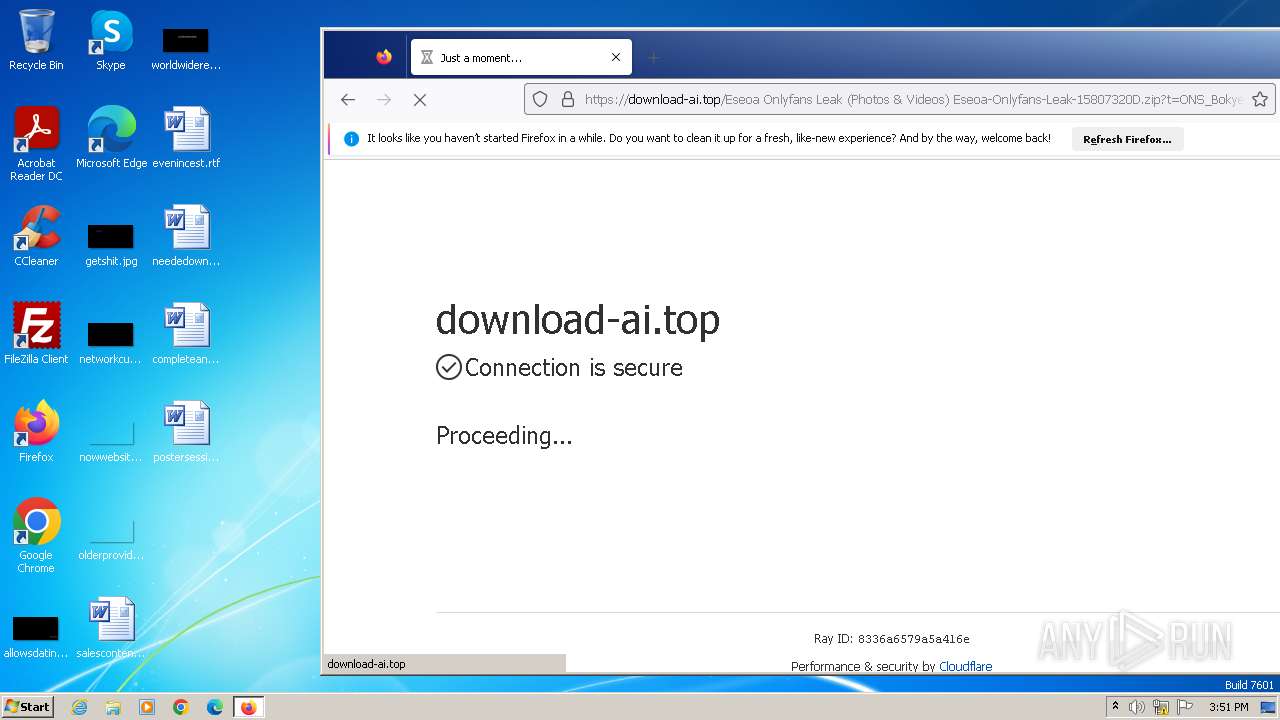Open the networkcu... desktop file
1280x720 pixels.
[x=111, y=342]
